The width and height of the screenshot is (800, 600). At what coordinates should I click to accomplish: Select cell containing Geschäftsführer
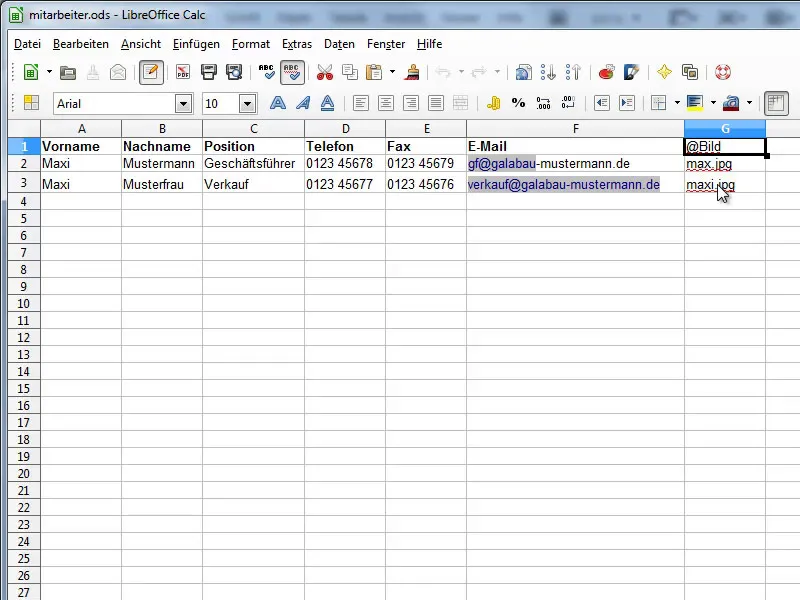coord(253,164)
